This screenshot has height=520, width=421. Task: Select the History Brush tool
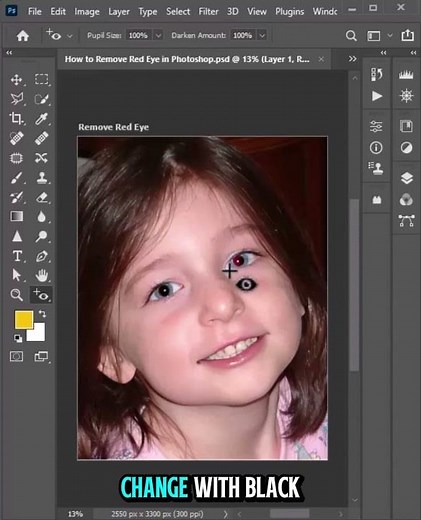(x=16, y=197)
